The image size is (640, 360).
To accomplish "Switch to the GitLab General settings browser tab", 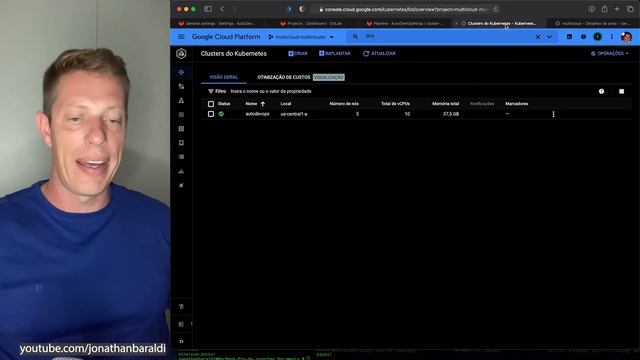I will pyautogui.click(x=217, y=23).
